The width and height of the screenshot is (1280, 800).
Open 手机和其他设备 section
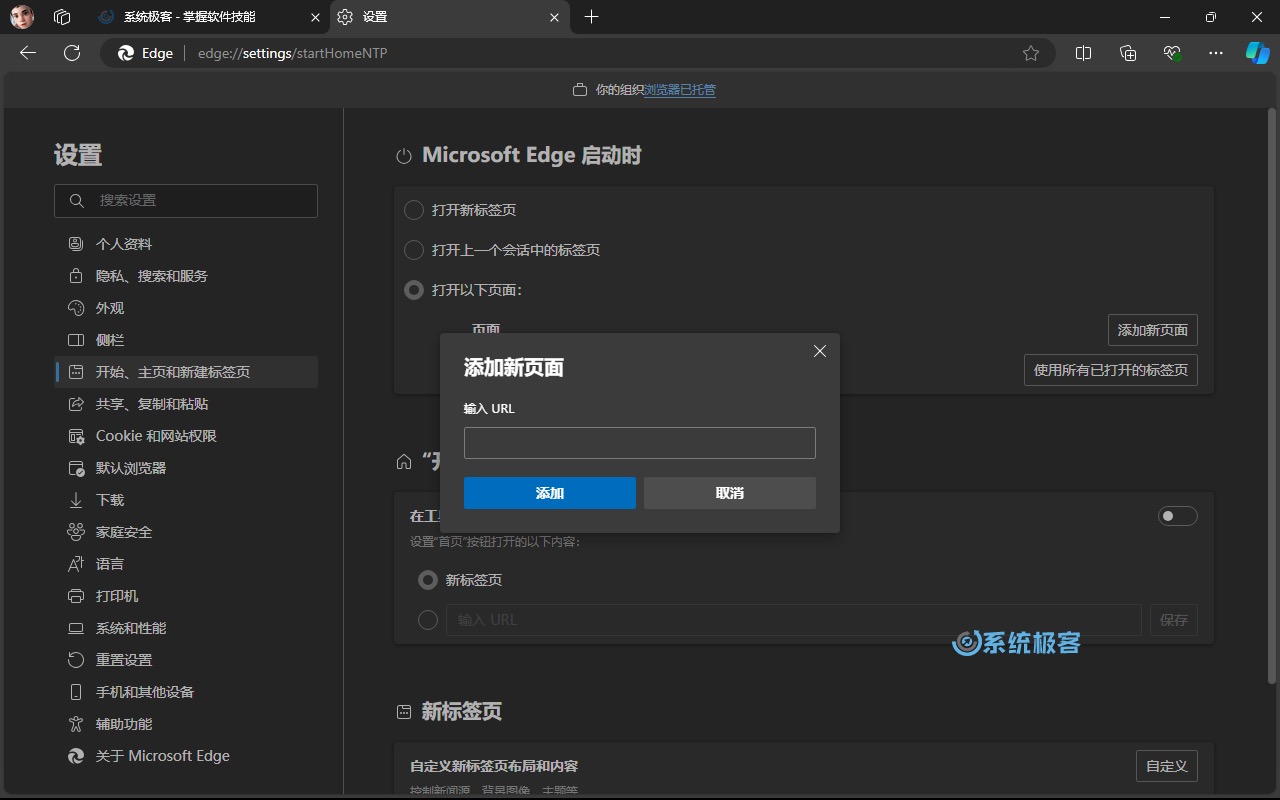(186, 692)
